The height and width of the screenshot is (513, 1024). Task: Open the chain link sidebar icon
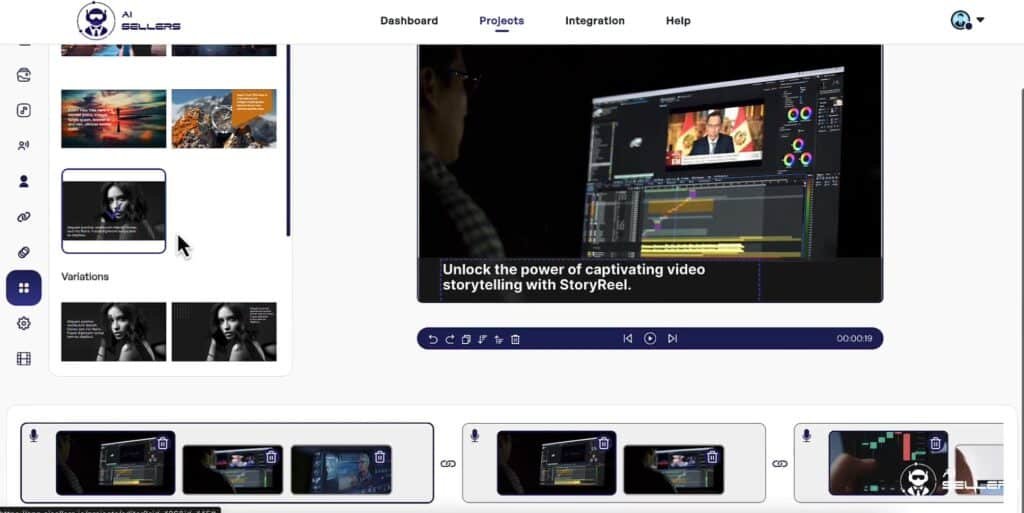pos(24,217)
